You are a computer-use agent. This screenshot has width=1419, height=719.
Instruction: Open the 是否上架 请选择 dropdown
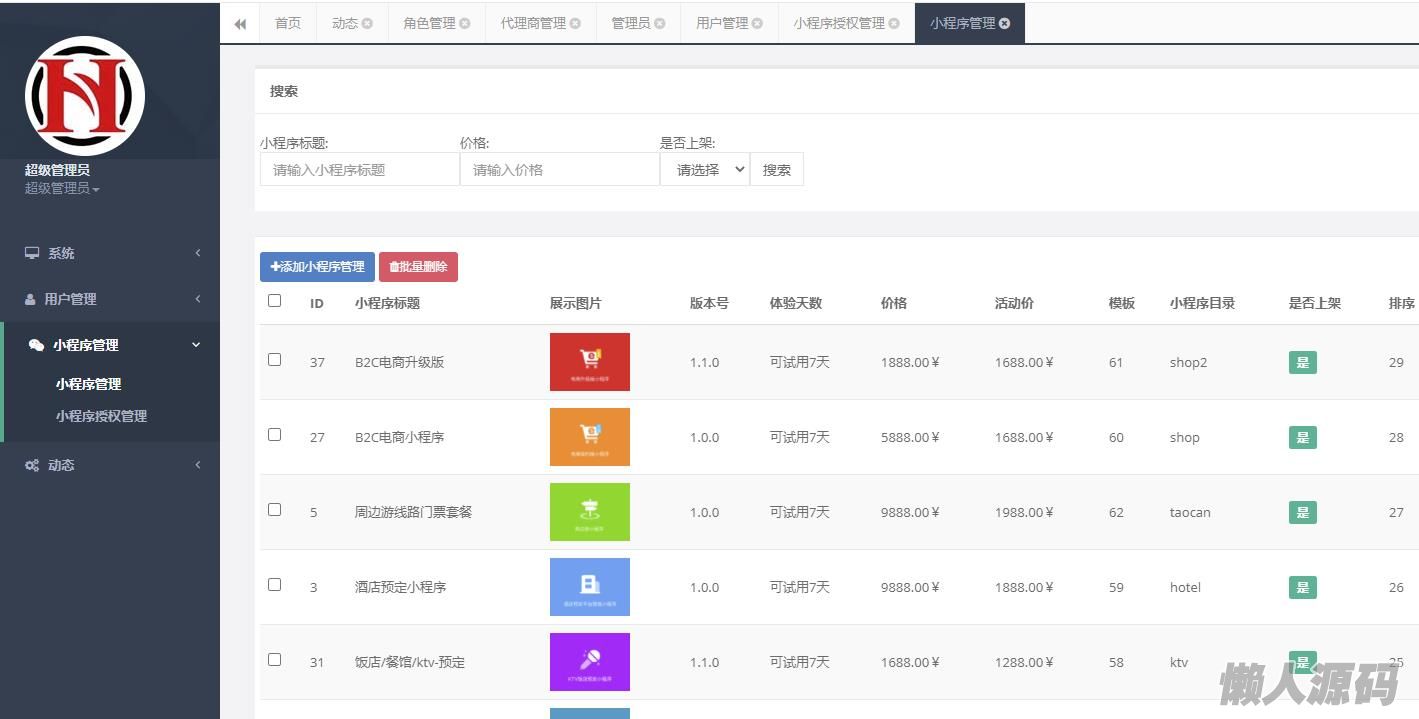click(x=705, y=170)
